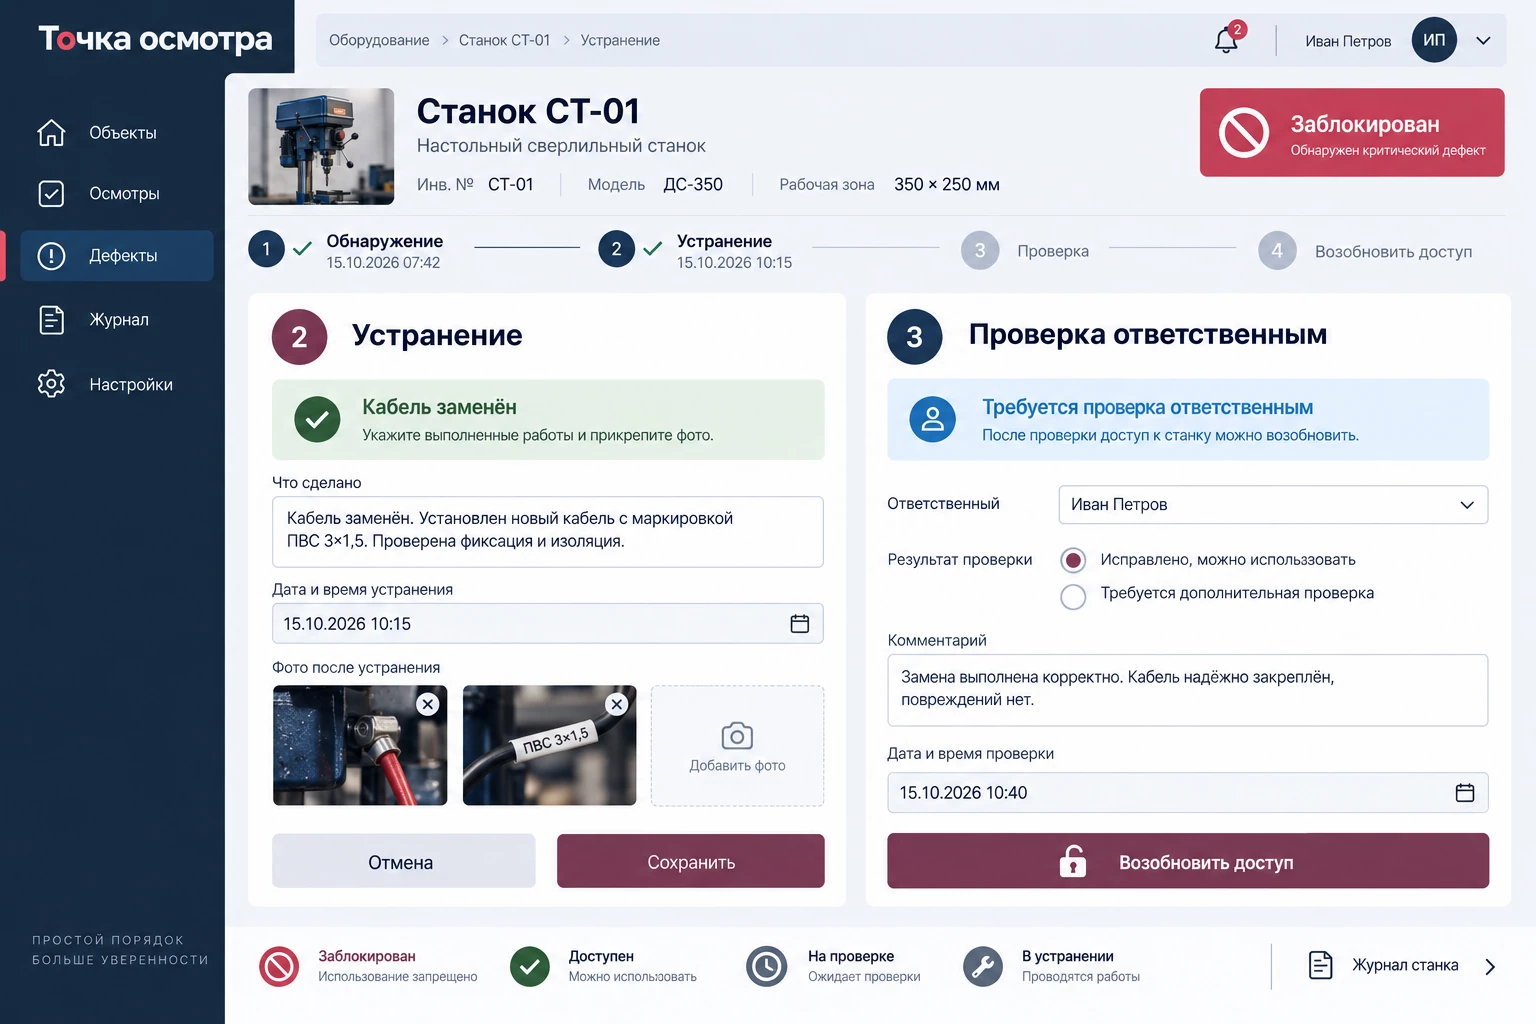Open the notifications bell
Viewport: 1536px width, 1024px height.
click(x=1227, y=40)
